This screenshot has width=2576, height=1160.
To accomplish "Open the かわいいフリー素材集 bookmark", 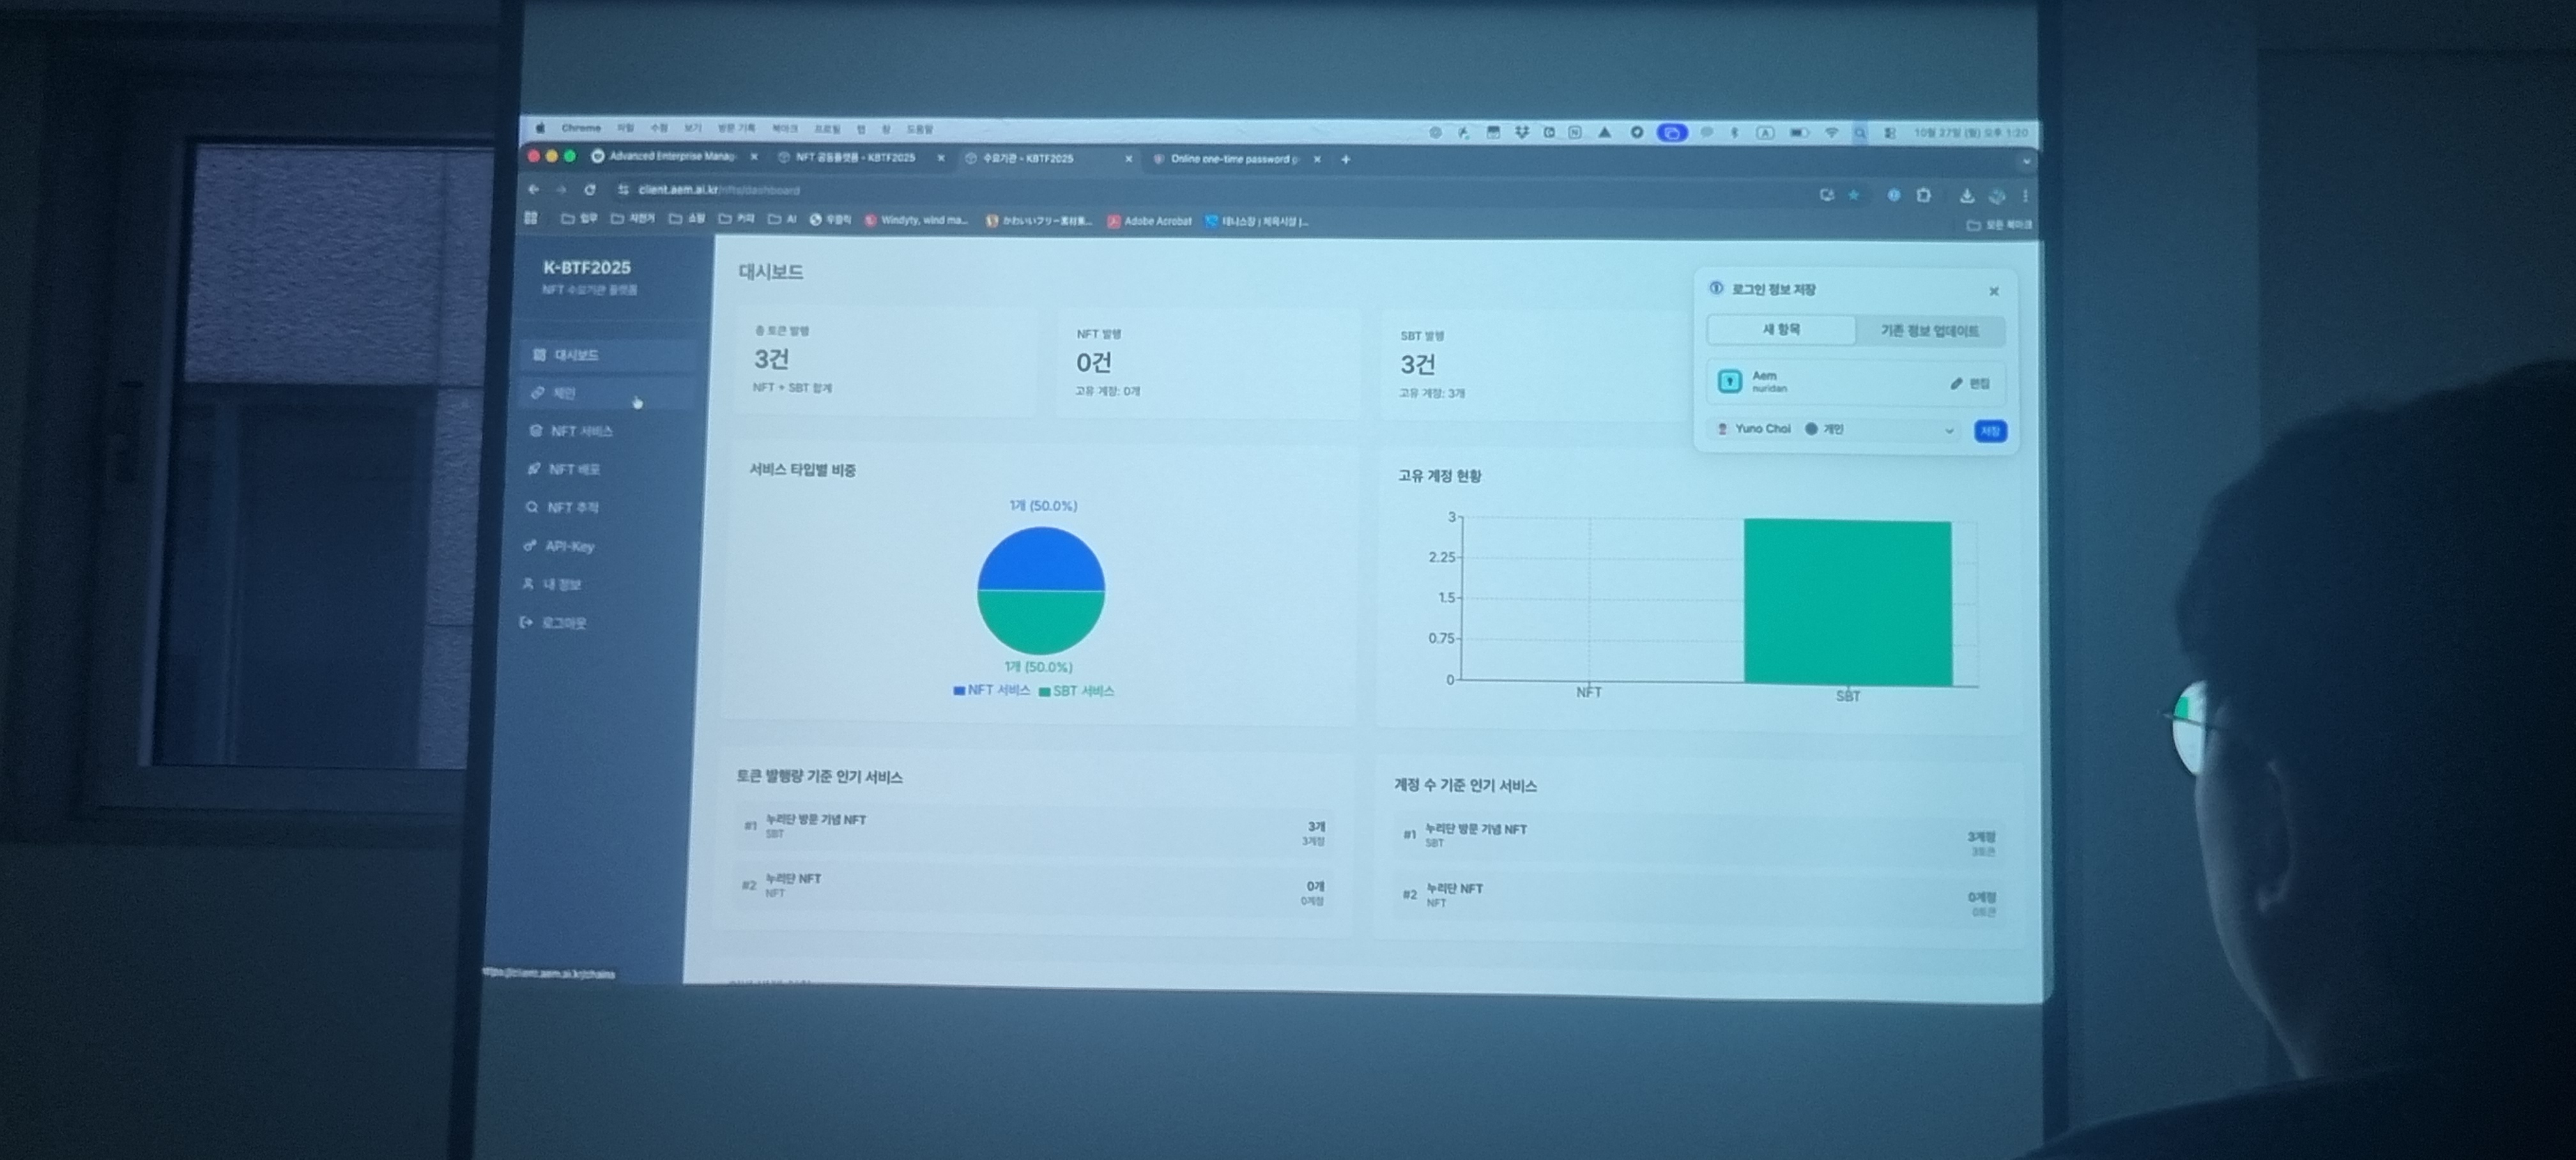I will point(1039,221).
